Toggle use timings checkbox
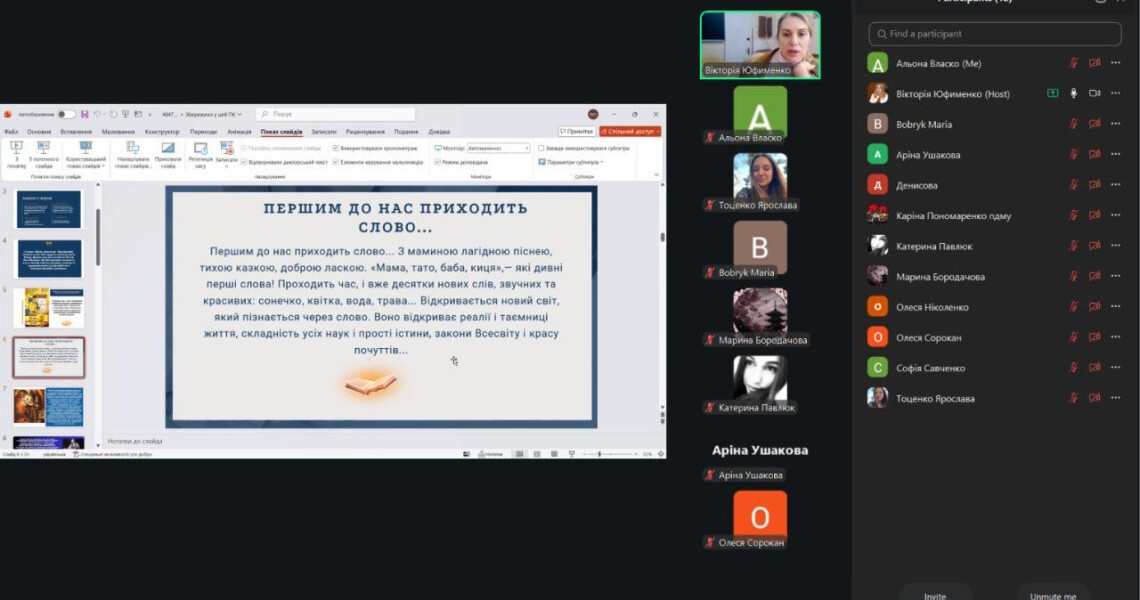This screenshot has height=600, width=1140. pos(335,148)
